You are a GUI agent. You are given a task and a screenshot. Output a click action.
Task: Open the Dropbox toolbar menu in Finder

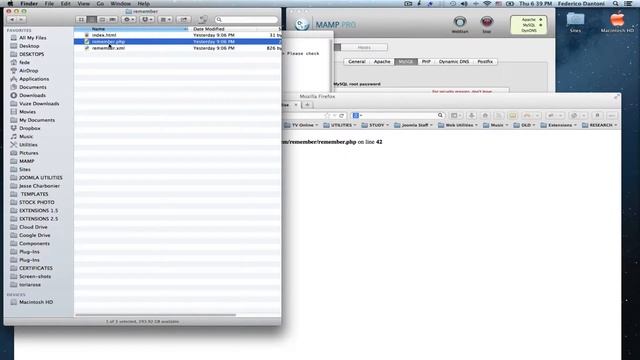tap(147, 20)
